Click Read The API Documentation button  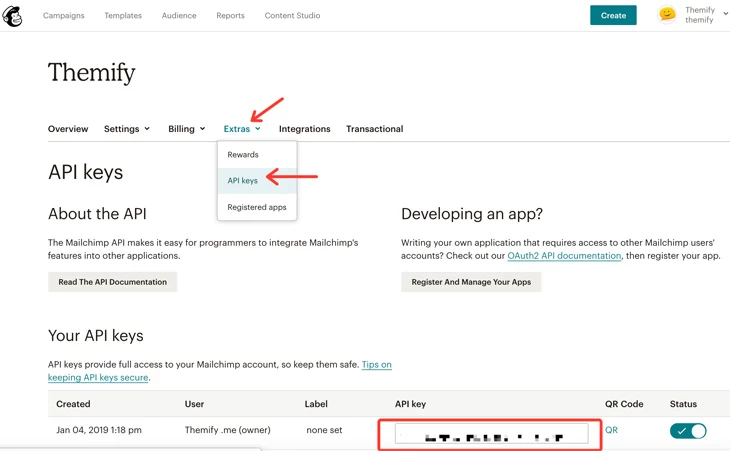(x=112, y=282)
